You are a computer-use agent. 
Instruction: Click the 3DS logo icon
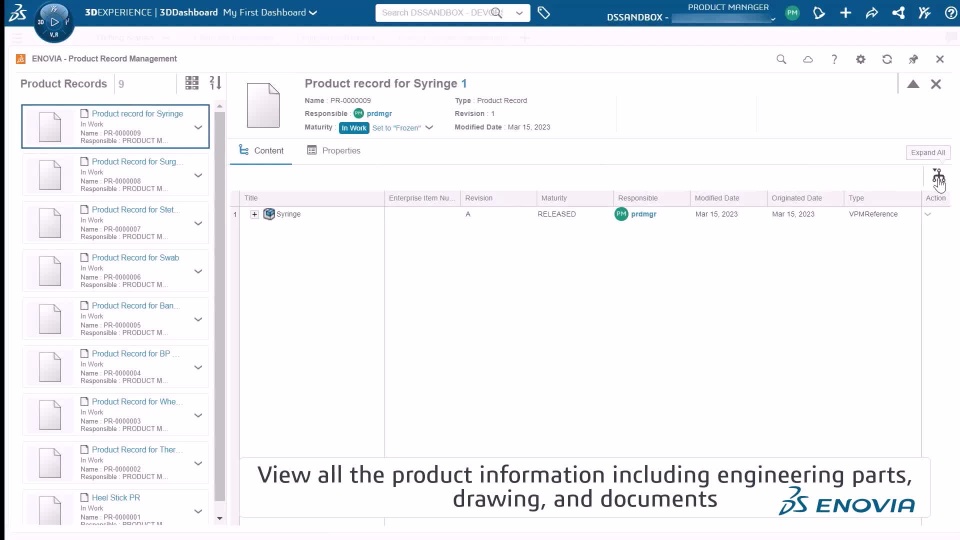click(17, 12)
